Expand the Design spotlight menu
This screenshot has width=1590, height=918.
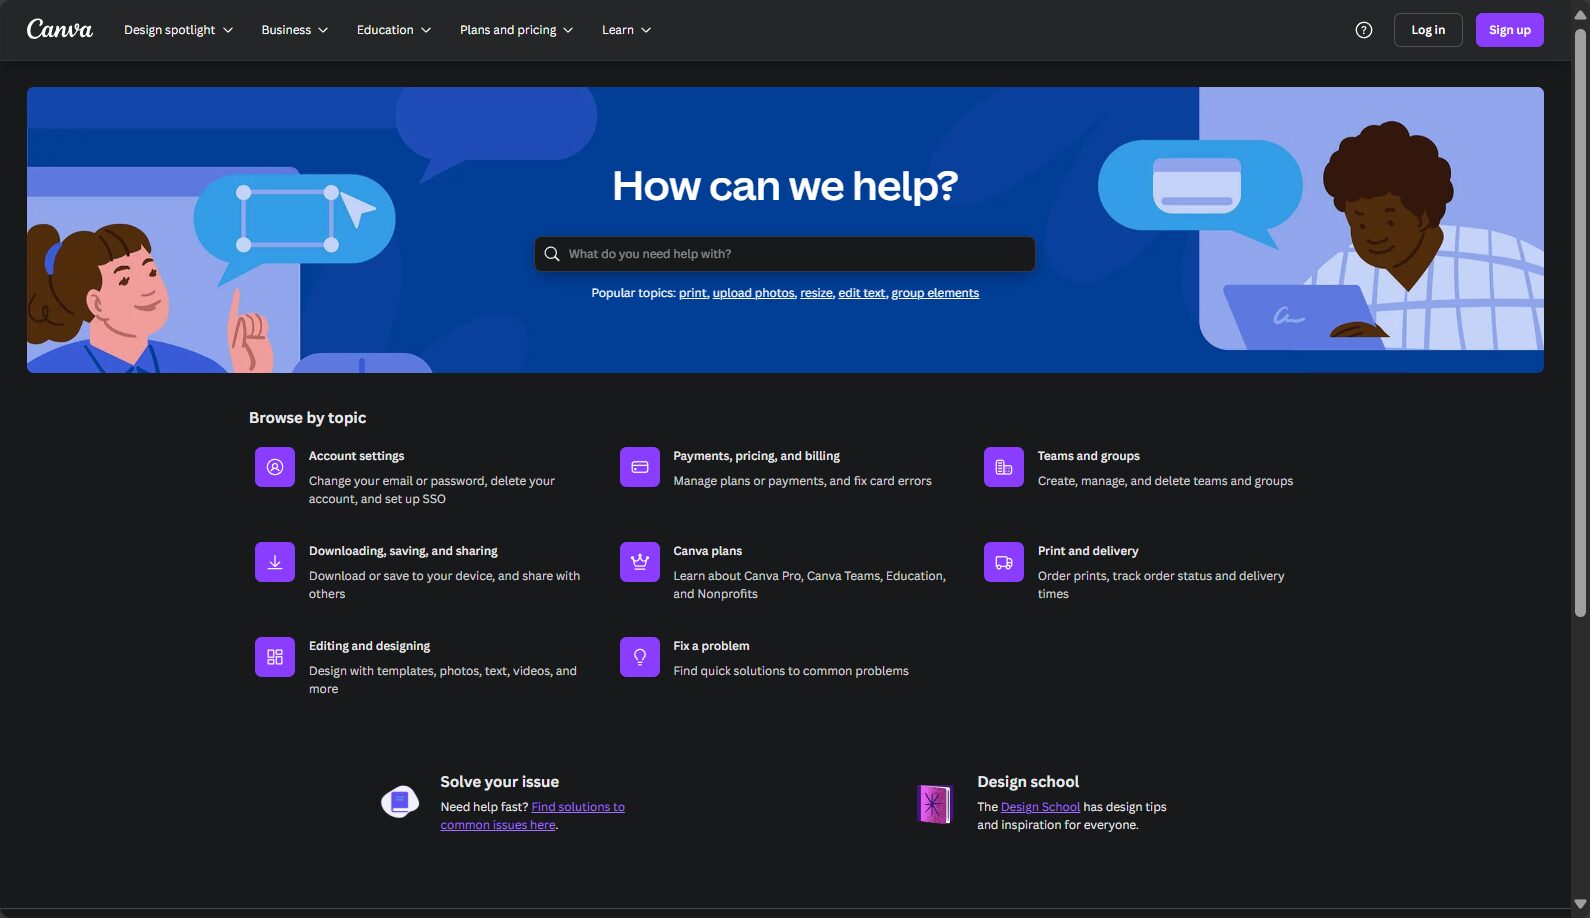(x=178, y=30)
